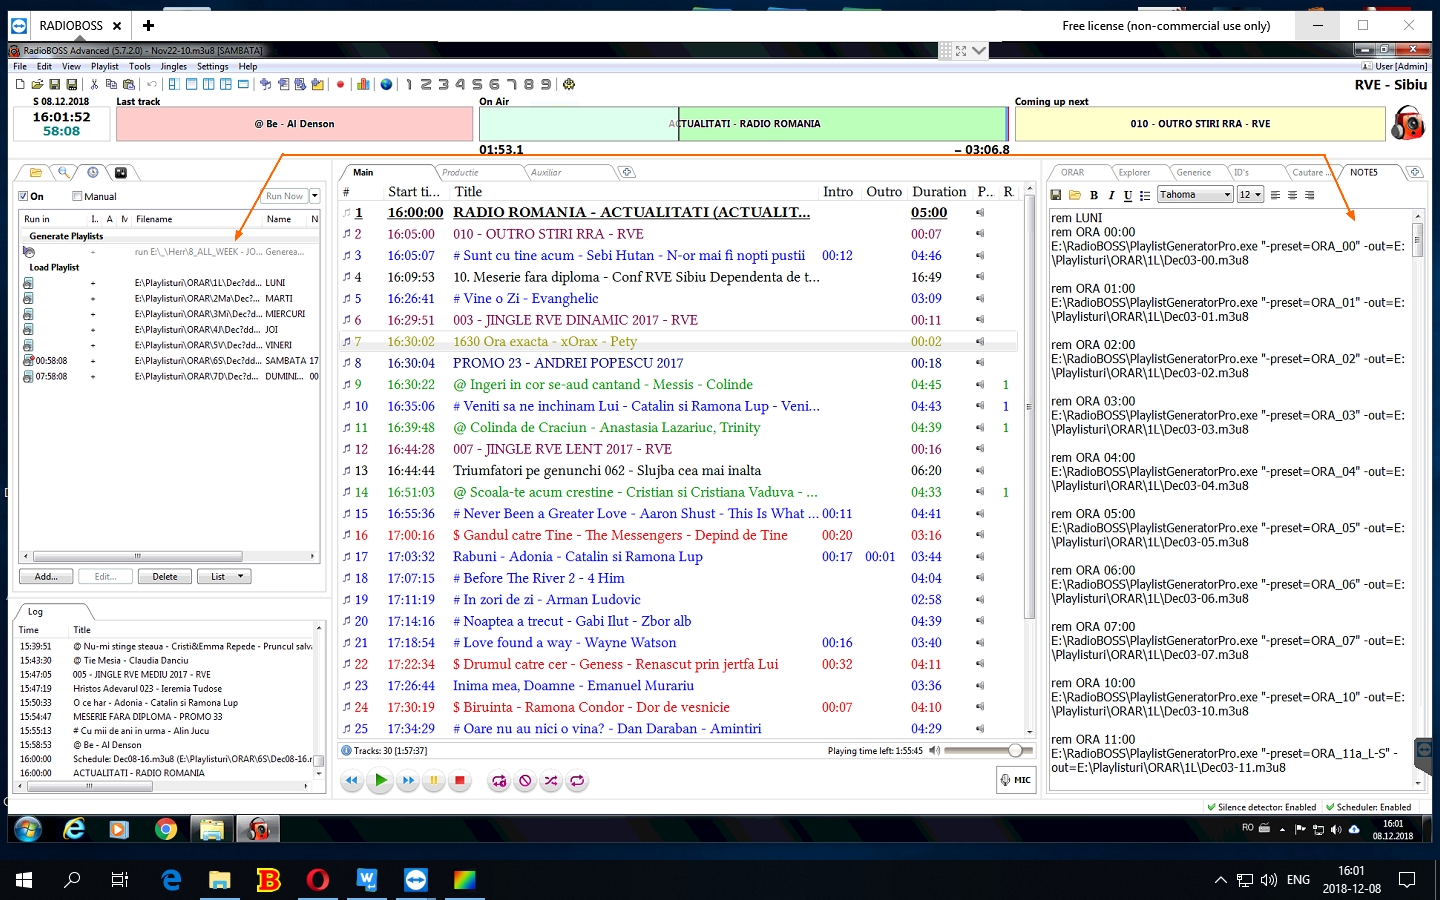Toggle the MIC microphone button
This screenshot has height=900, width=1440.
[1017, 780]
